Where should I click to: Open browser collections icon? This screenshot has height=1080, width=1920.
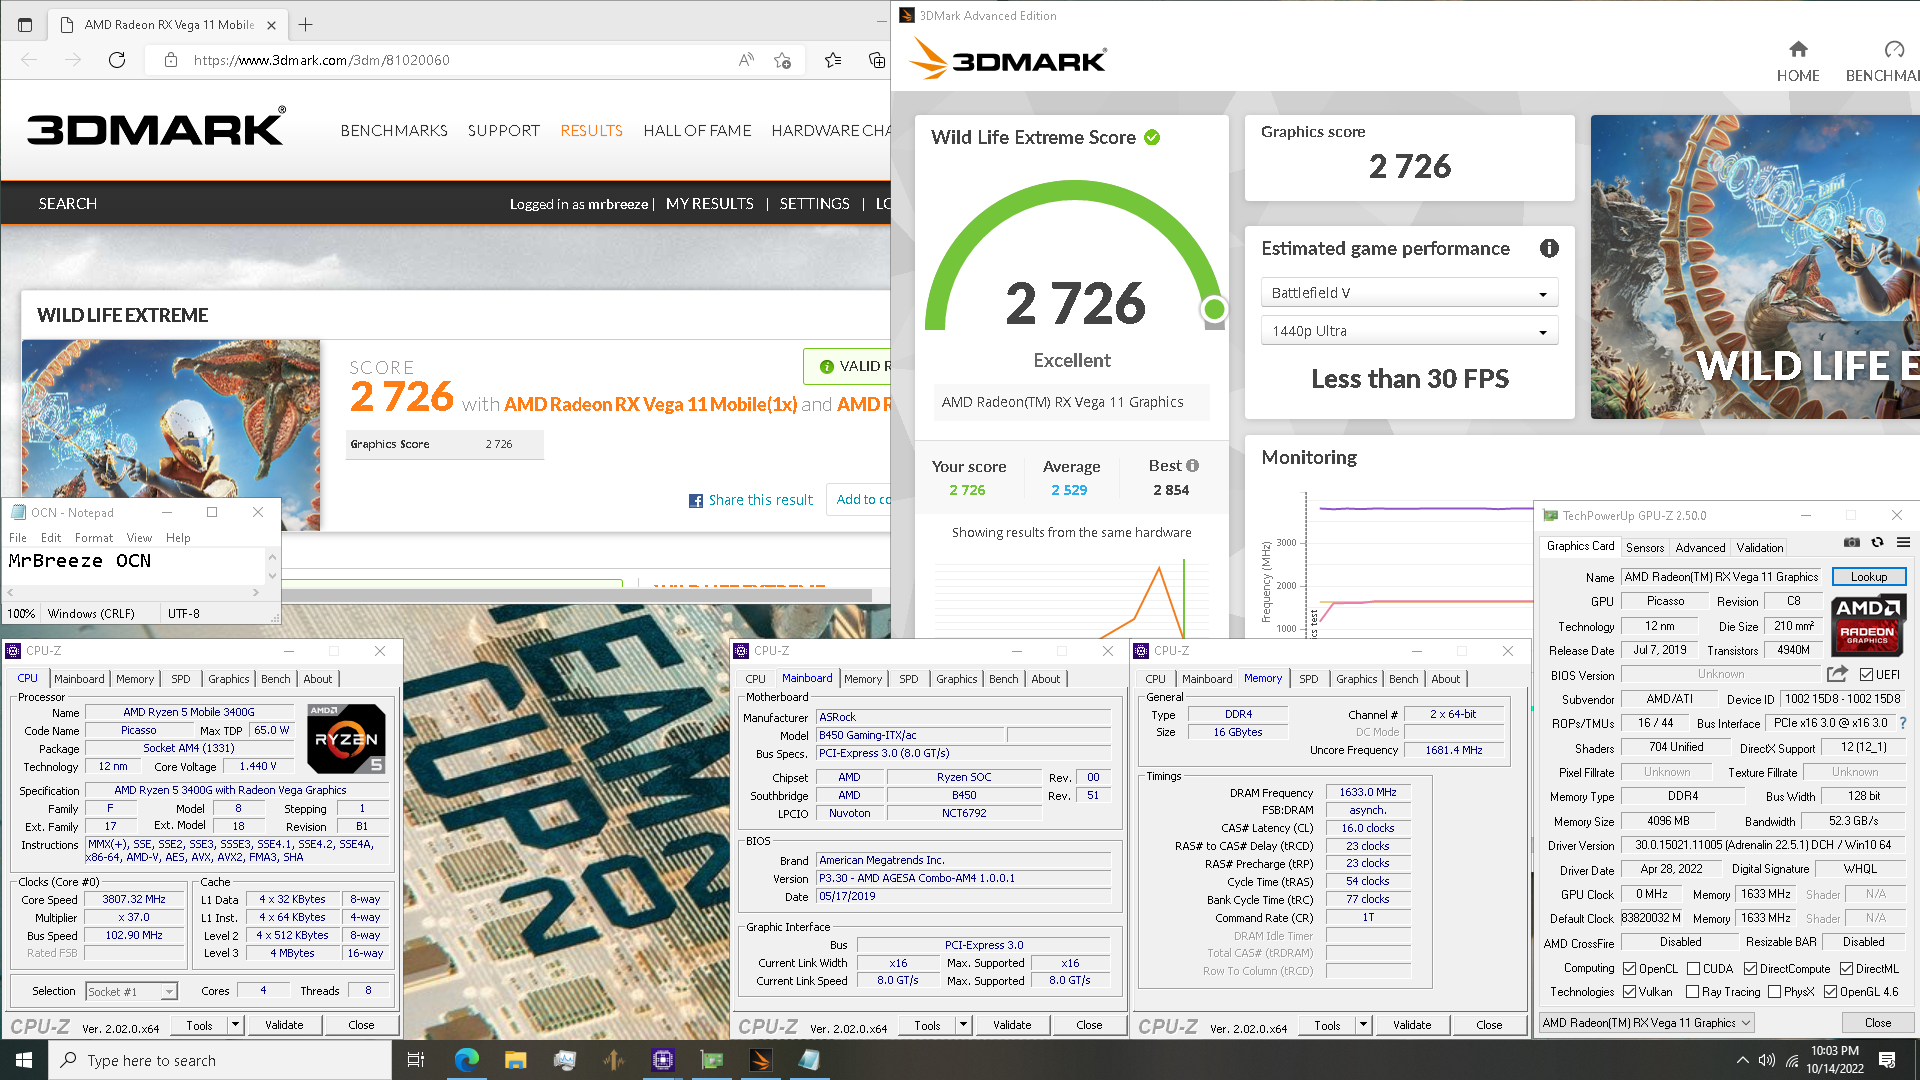877,60
